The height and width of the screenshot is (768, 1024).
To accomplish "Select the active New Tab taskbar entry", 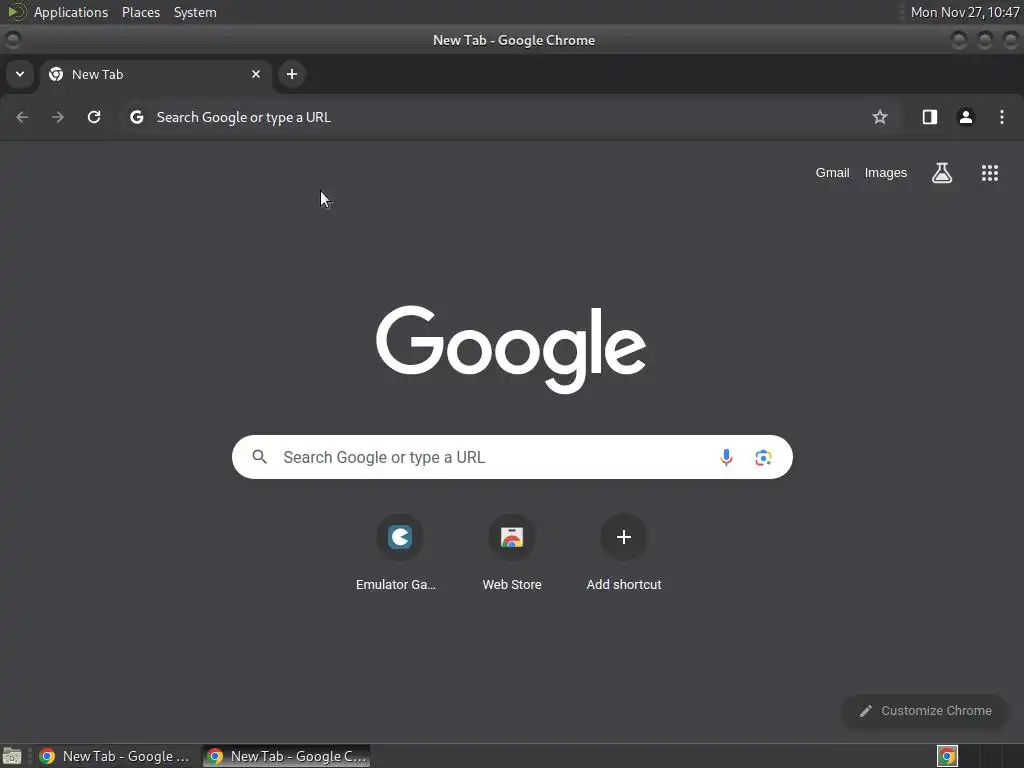I will pyautogui.click(x=286, y=756).
